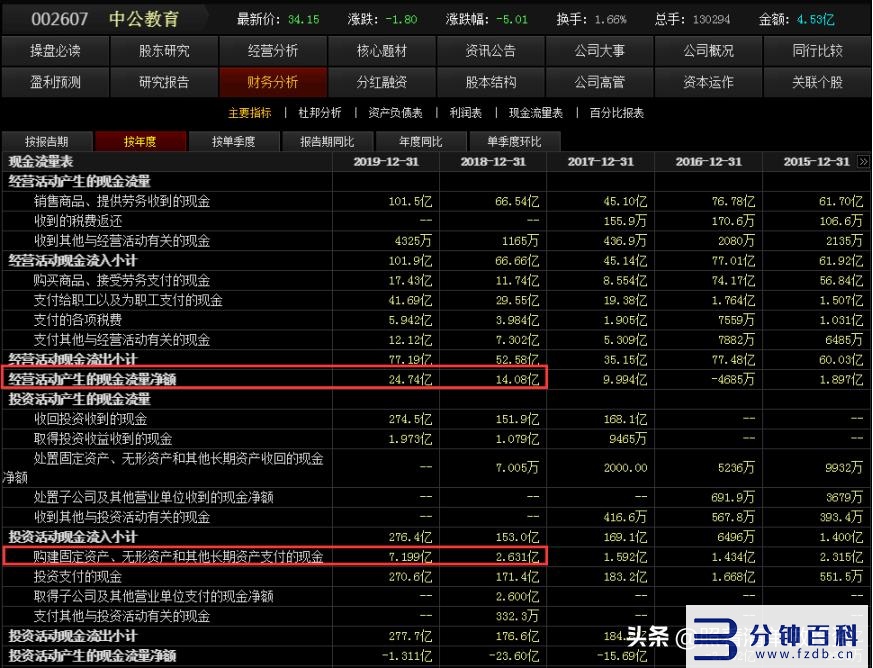Viewport: 873px width, 668px height.
Task: Open the 利润表 link
Action: (x=465, y=113)
